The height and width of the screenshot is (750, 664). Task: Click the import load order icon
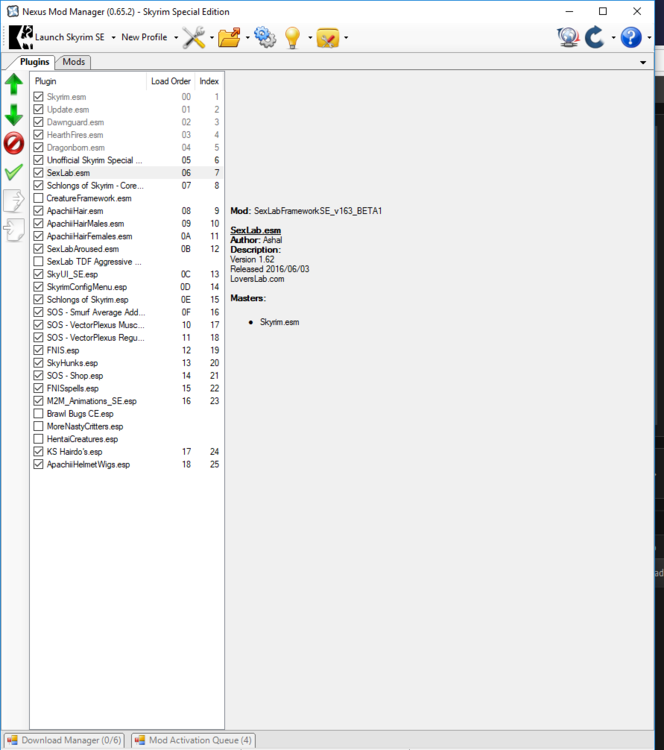coord(14,230)
